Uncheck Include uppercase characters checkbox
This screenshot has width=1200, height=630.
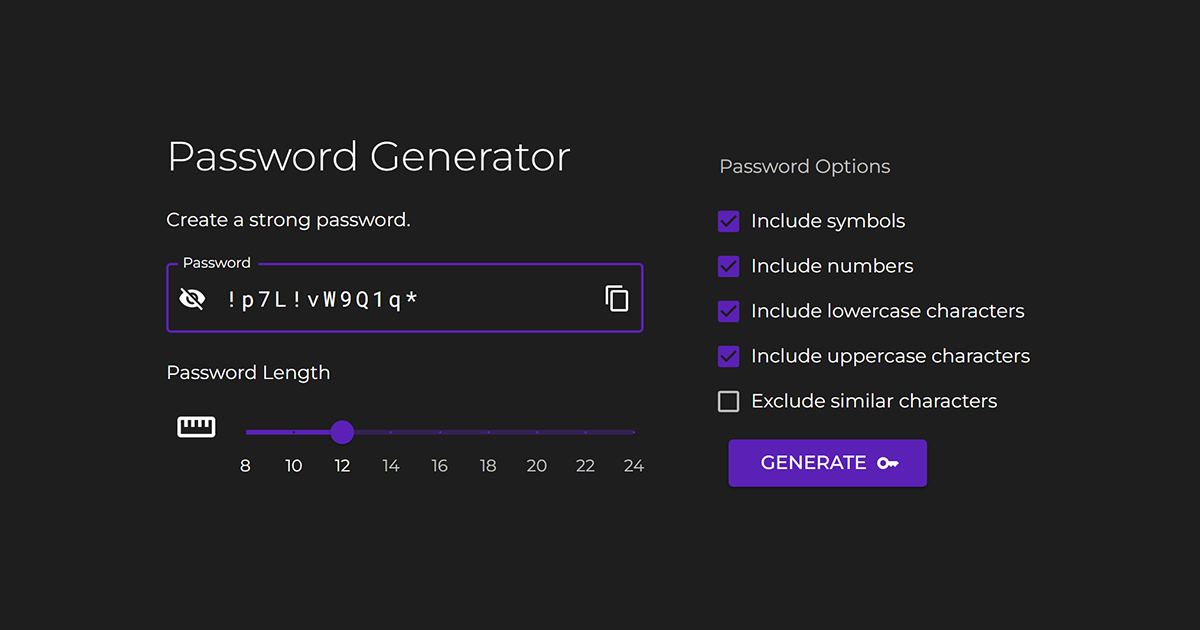tap(729, 356)
